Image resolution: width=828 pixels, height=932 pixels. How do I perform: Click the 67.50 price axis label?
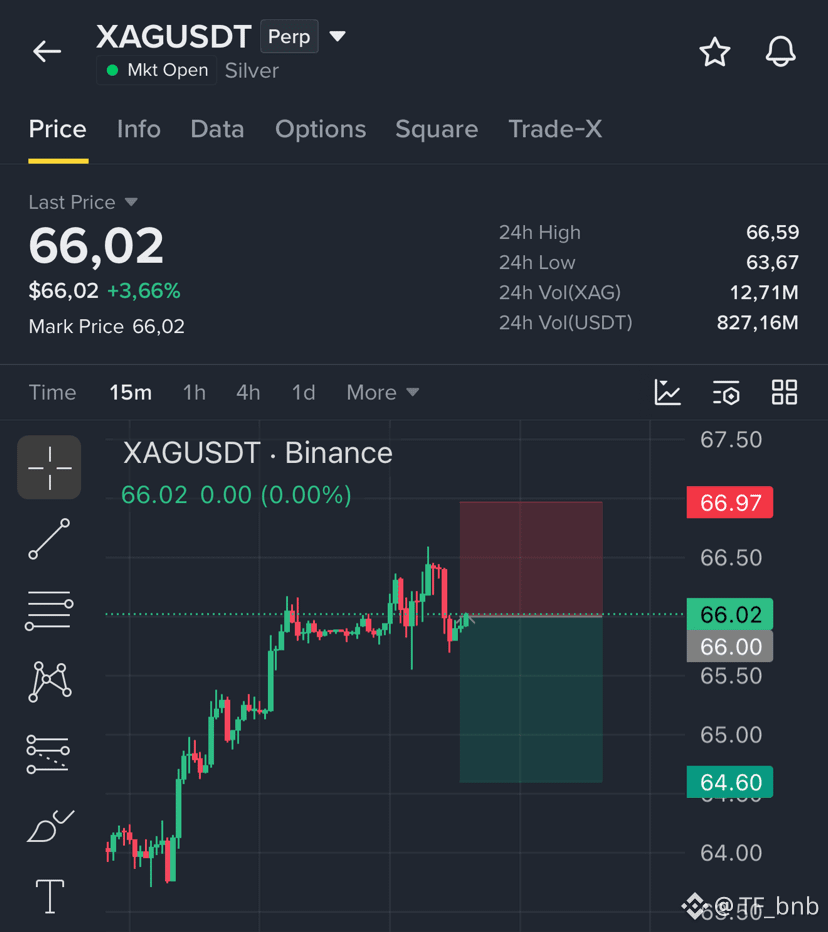pos(731,440)
